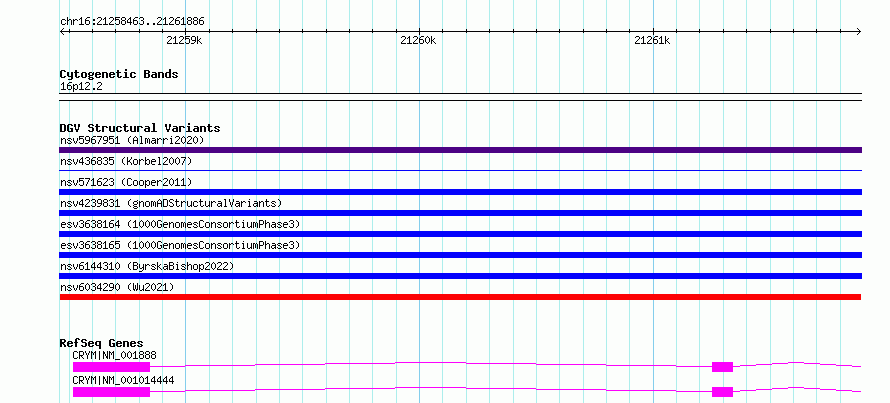Click the 21260k ruler tick label
Viewport: 890px width, 403px height.
[x=418, y=40]
